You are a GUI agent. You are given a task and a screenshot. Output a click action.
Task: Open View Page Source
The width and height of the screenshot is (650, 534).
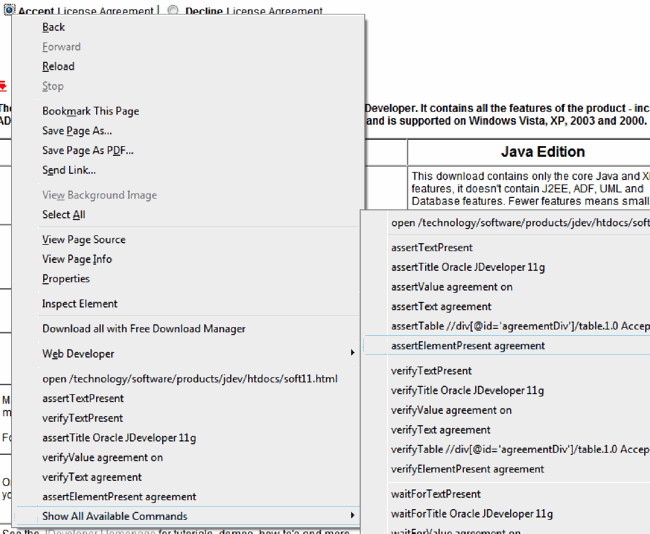81,240
